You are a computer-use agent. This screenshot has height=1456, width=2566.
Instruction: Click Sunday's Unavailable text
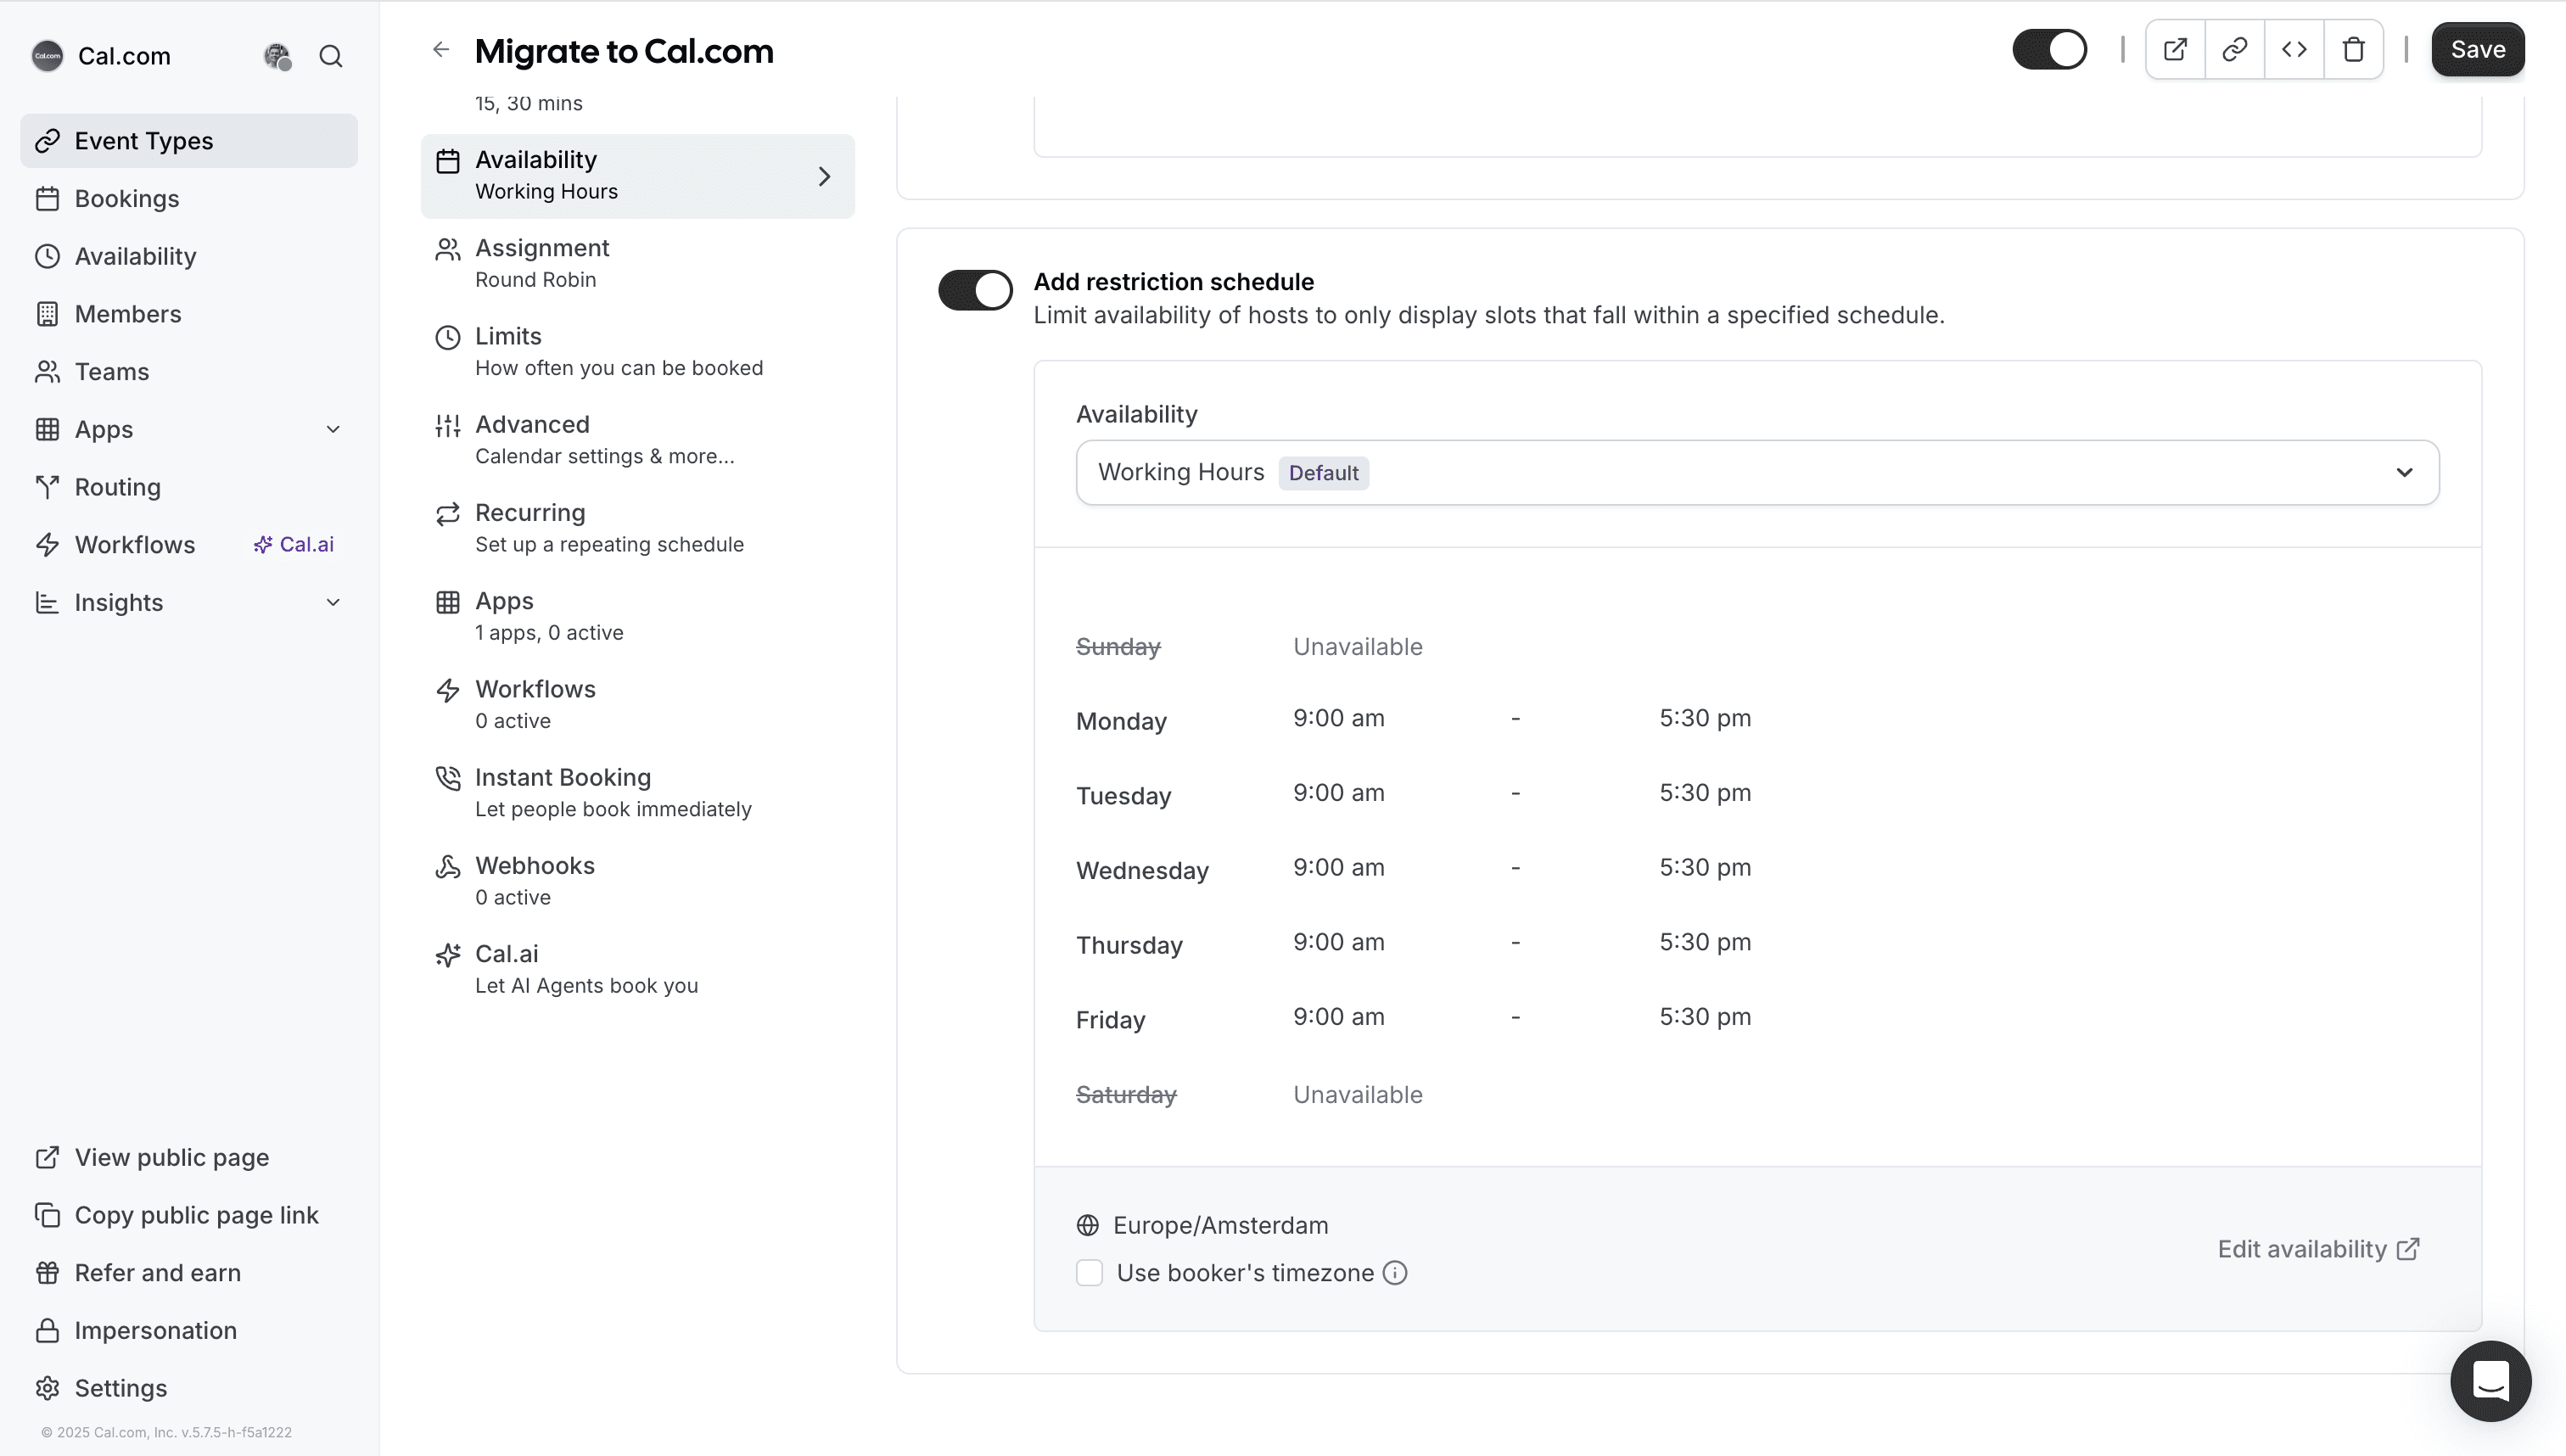pos(1357,647)
